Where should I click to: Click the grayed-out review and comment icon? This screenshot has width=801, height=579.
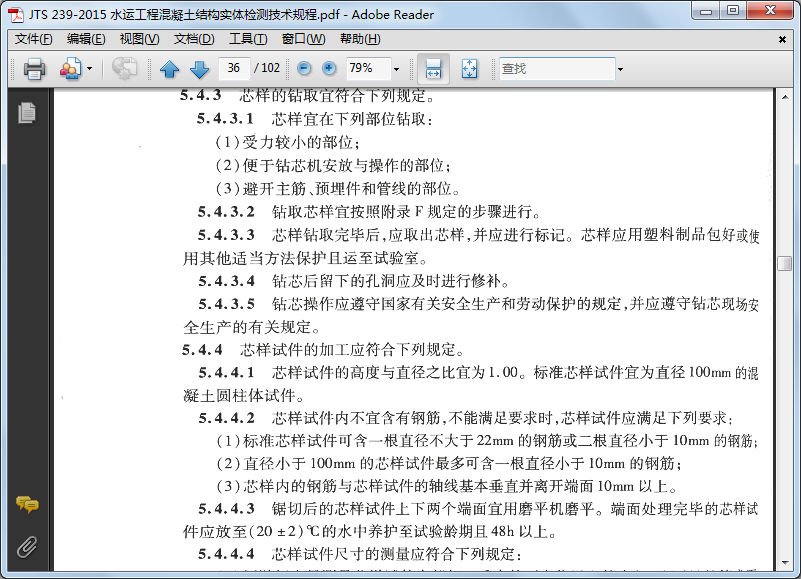tap(124, 68)
